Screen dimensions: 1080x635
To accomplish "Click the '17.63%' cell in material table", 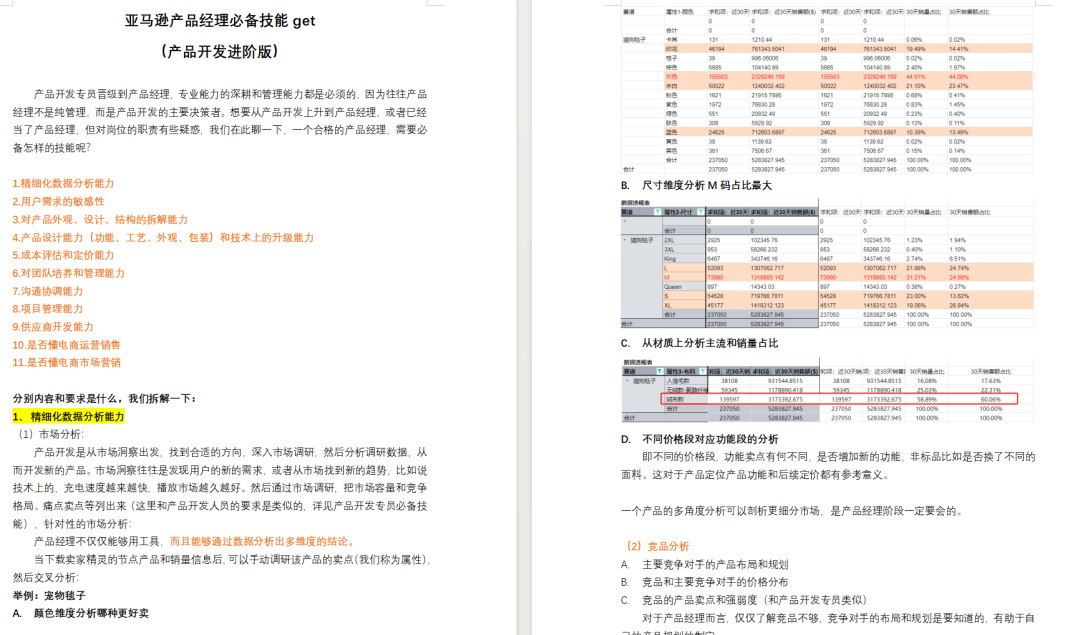I will (x=990, y=381).
